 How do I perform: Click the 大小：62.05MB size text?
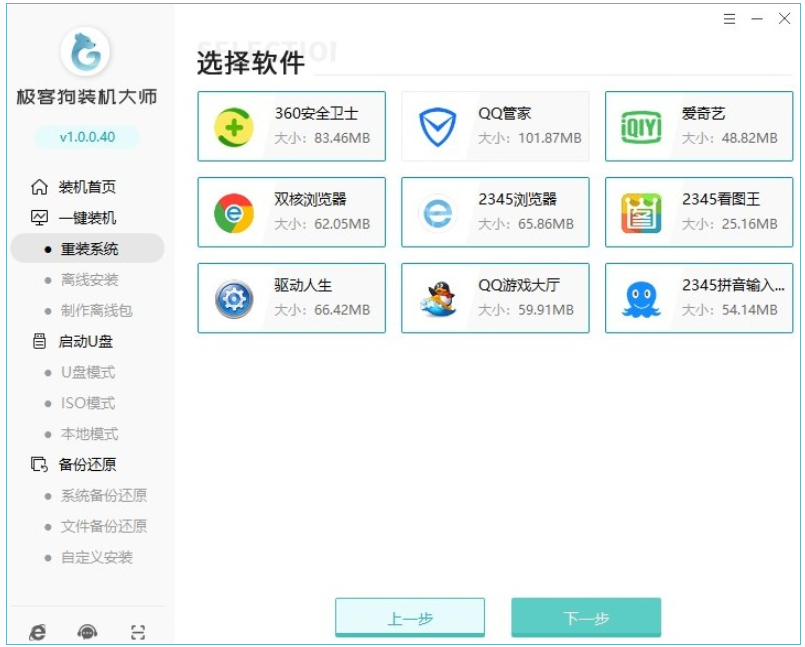pyautogui.click(x=322, y=224)
